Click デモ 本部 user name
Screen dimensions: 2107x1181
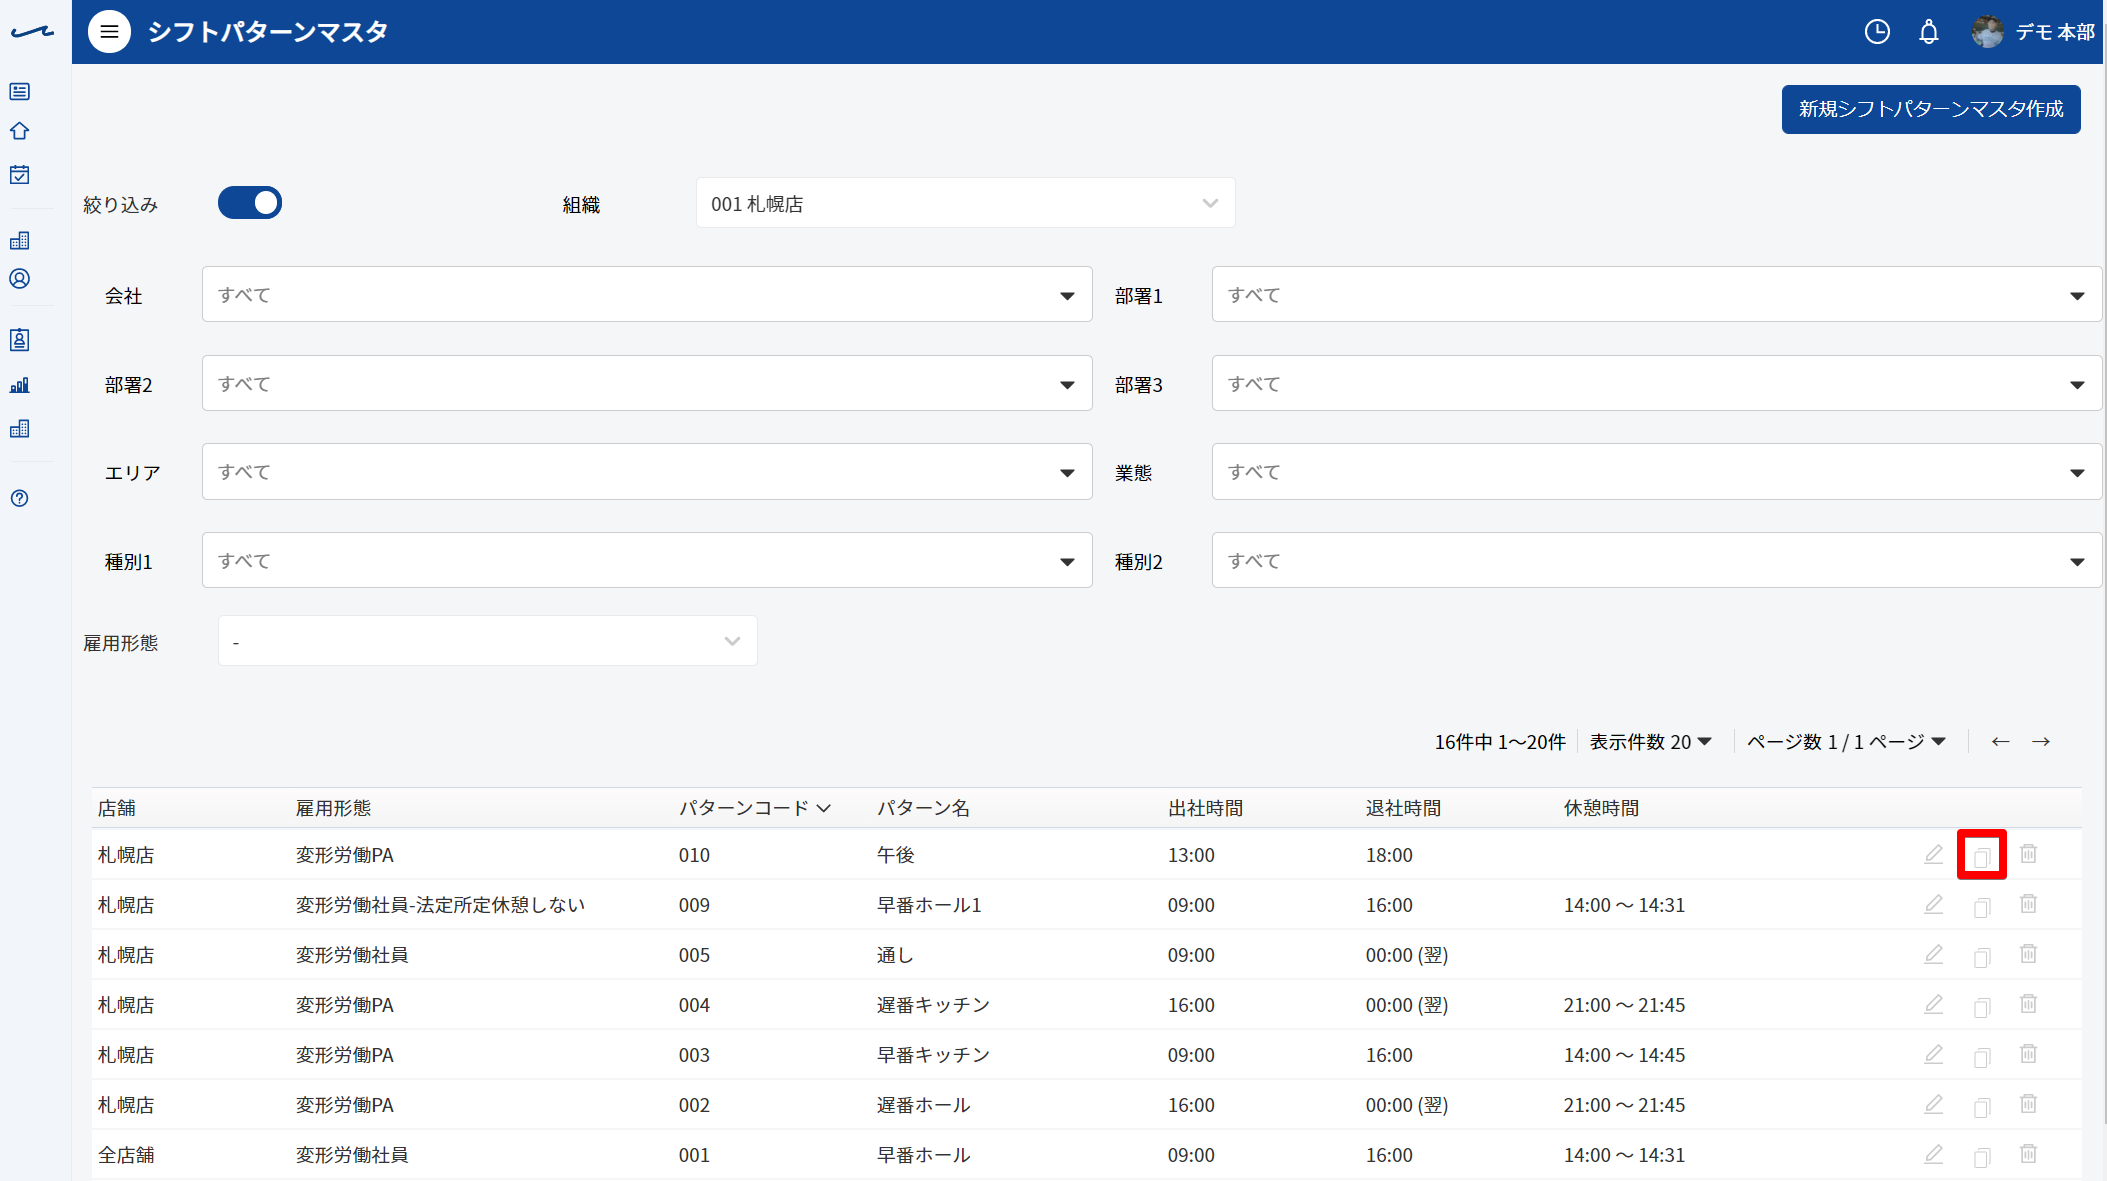[x=2055, y=32]
